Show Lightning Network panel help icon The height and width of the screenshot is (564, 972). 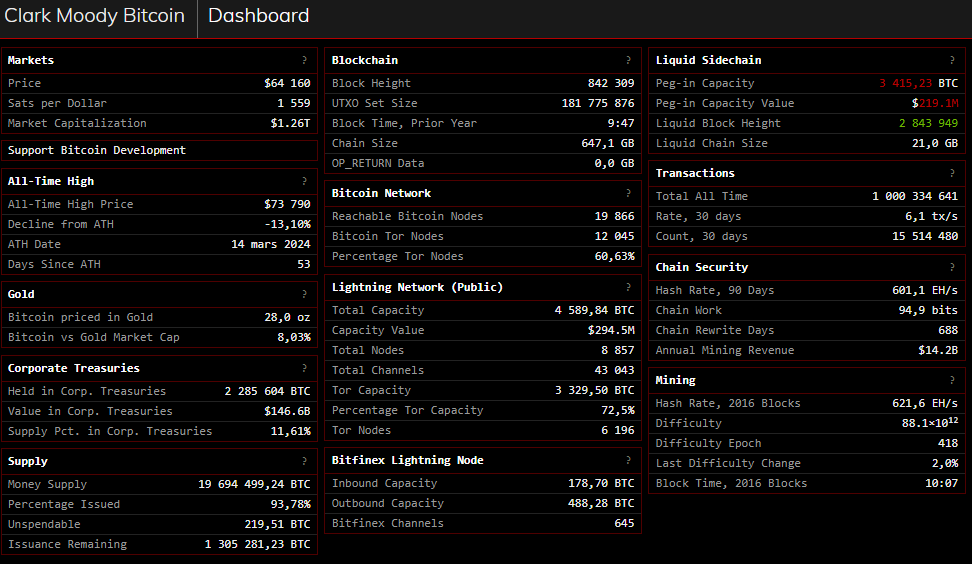click(628, 288)
